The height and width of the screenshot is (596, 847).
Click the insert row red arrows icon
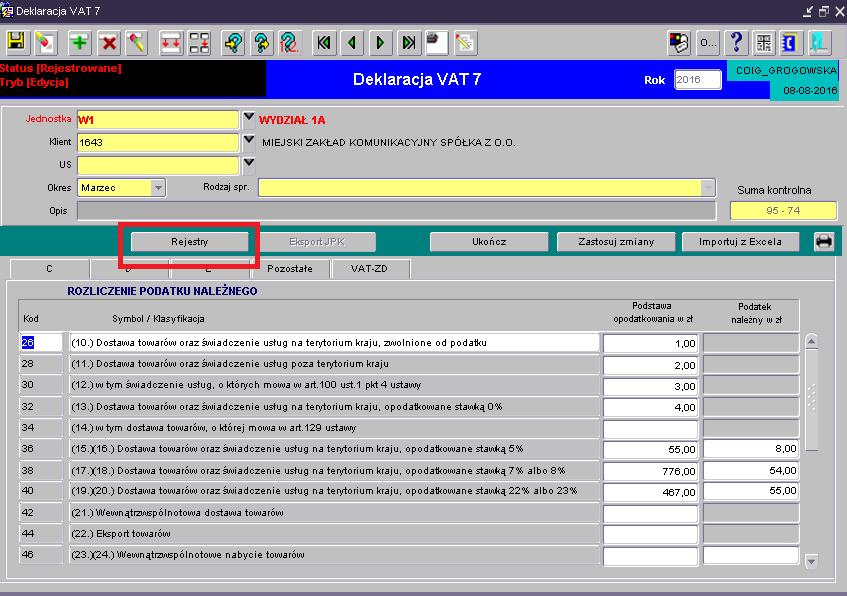(171, 42)
